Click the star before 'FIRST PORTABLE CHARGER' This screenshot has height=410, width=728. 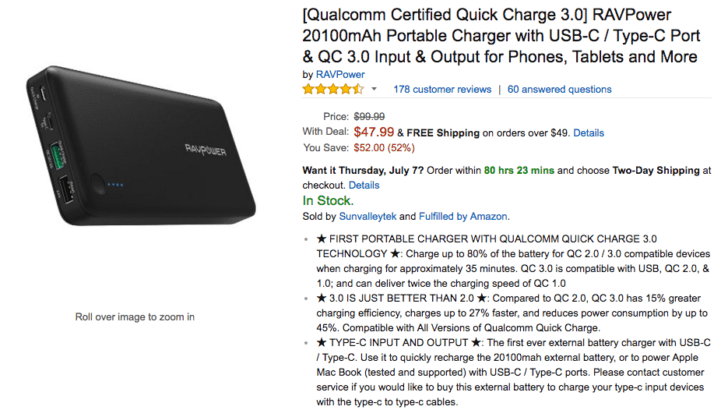tap(322, 241)
